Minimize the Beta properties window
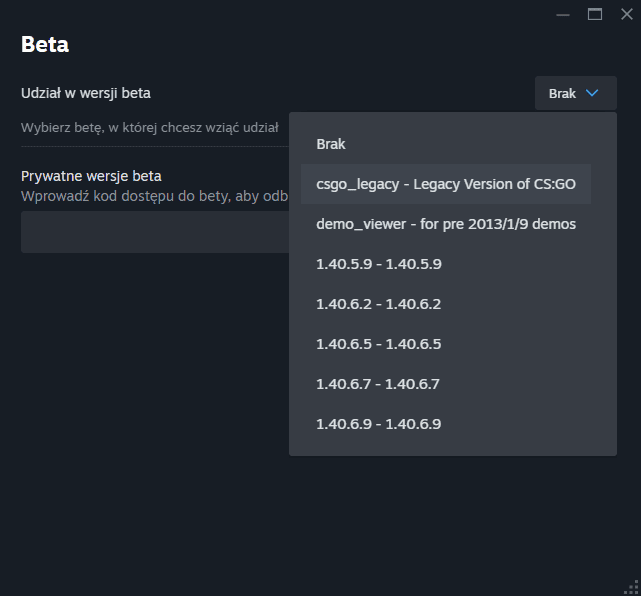The image size is (641, 596). coord(563,15)
